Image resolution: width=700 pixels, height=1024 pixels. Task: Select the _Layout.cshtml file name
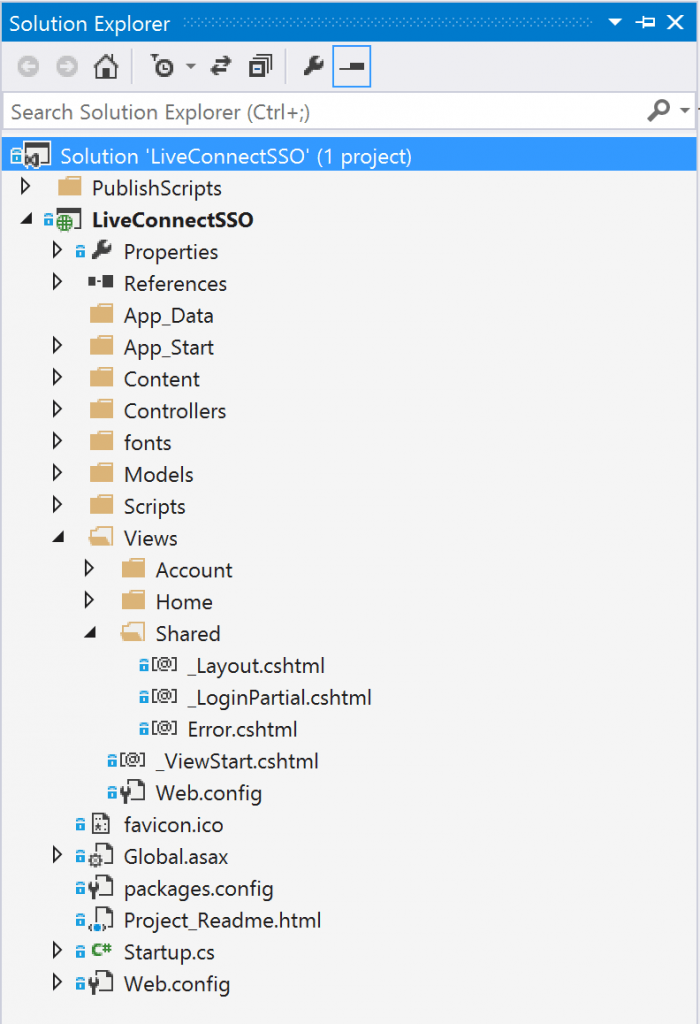256,665
